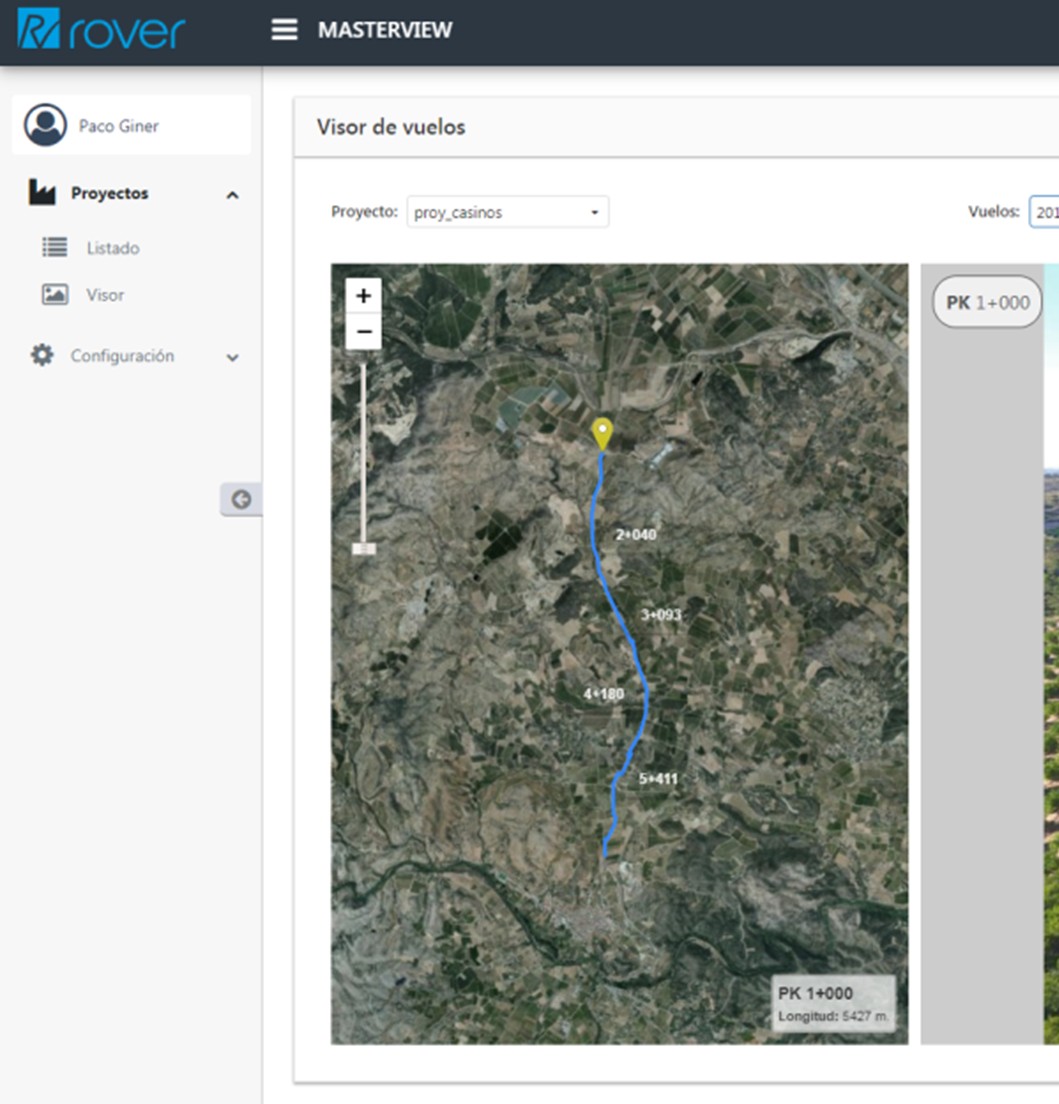Click the Configuración gear icon
Image resolution: width=1059 pixels, height=1104 pixels.
42,355
